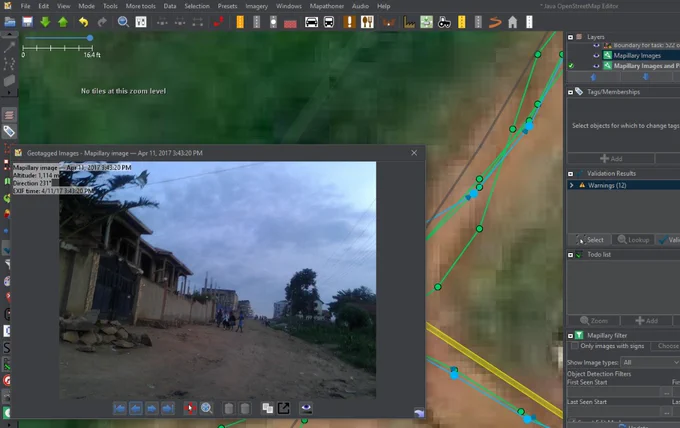Image resolution: width=680 pixels, height=428 pixels.
Task: Open the Preferences sliders icon
Action: pos(141,22)
